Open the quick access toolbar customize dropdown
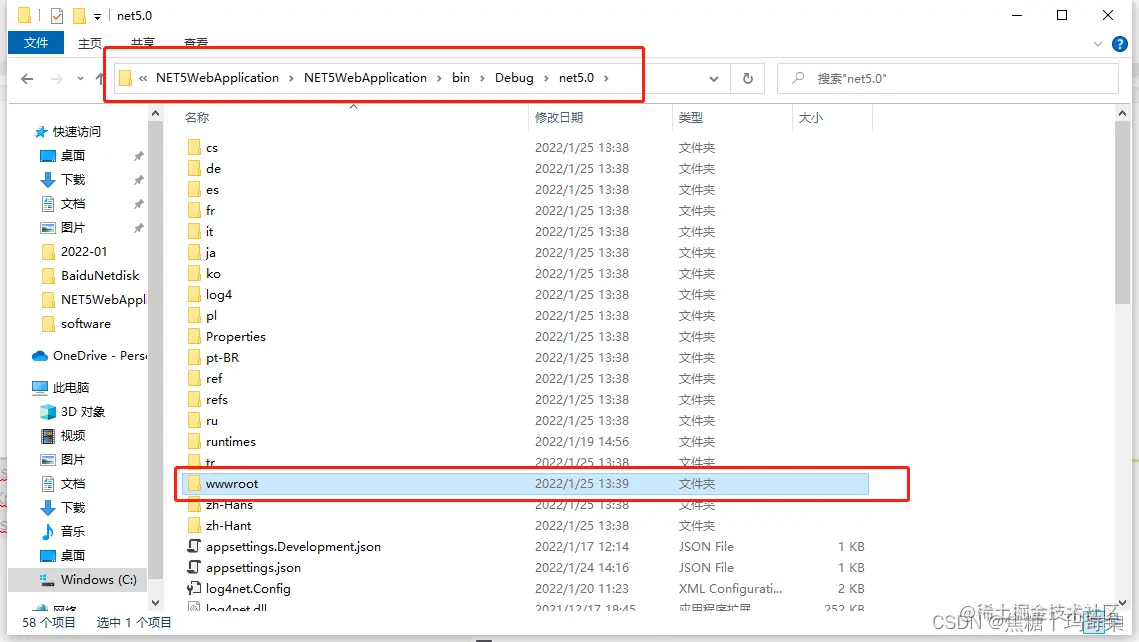This screenshot has width=1139, height=642. (x=97, y=16)
